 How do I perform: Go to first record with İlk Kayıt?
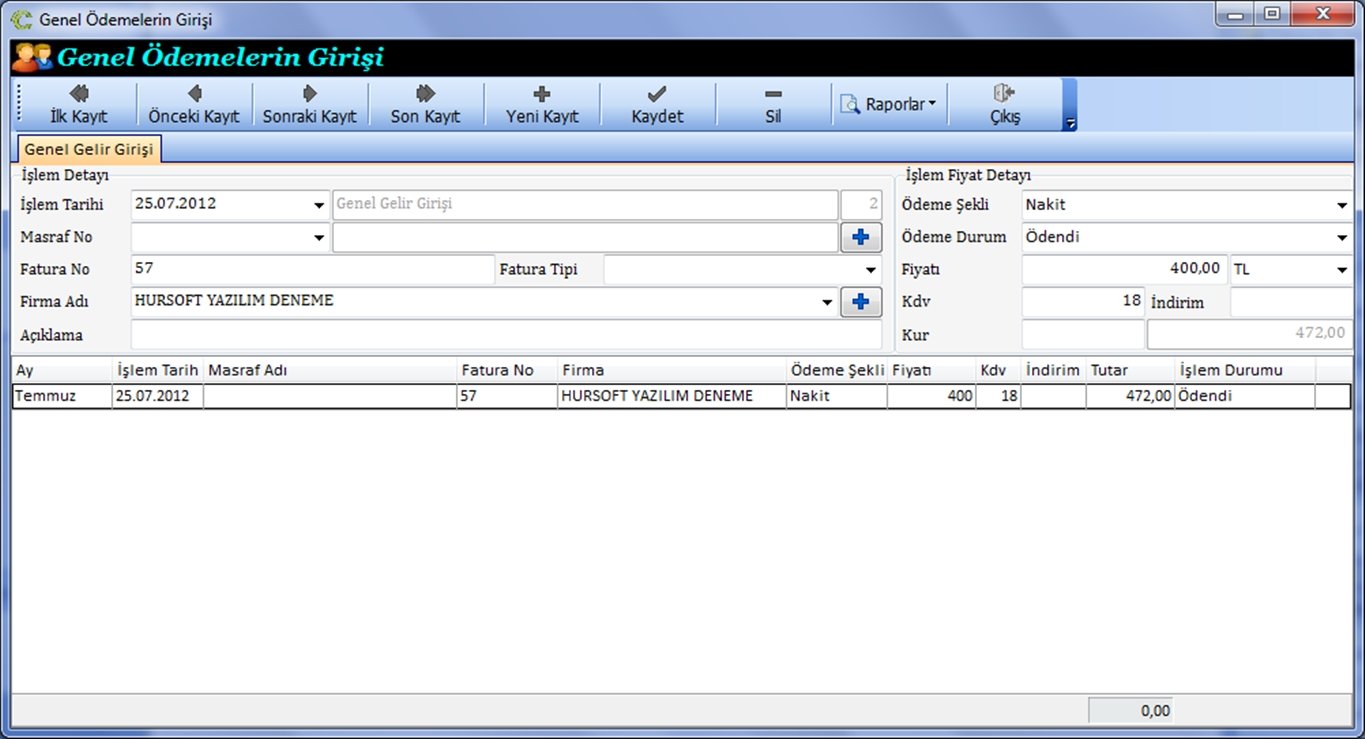tap(78, 104)
